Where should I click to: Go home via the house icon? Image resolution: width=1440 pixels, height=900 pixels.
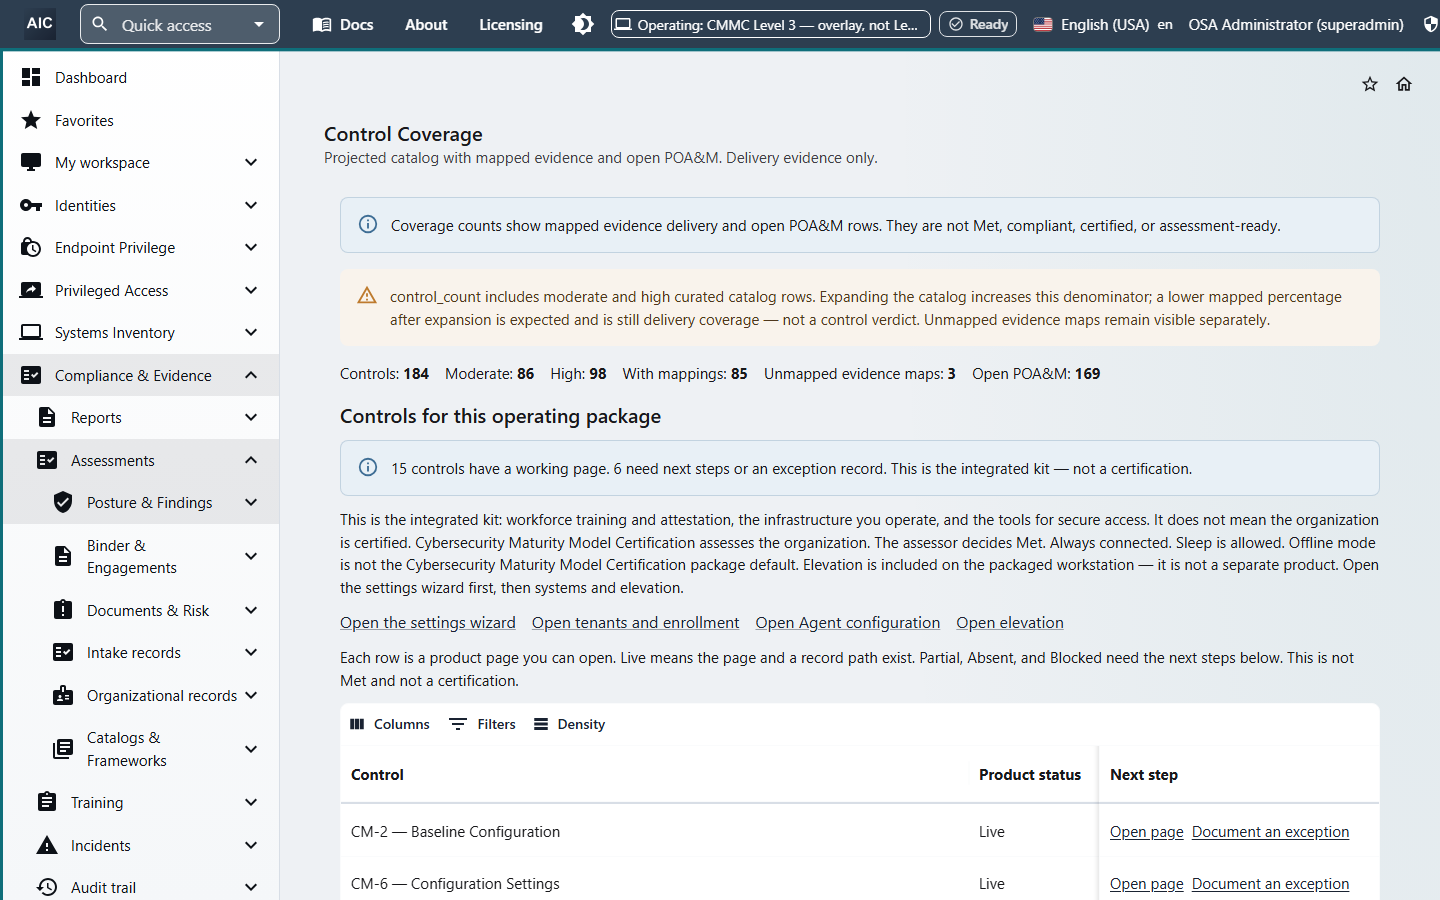pos(1404,84)
